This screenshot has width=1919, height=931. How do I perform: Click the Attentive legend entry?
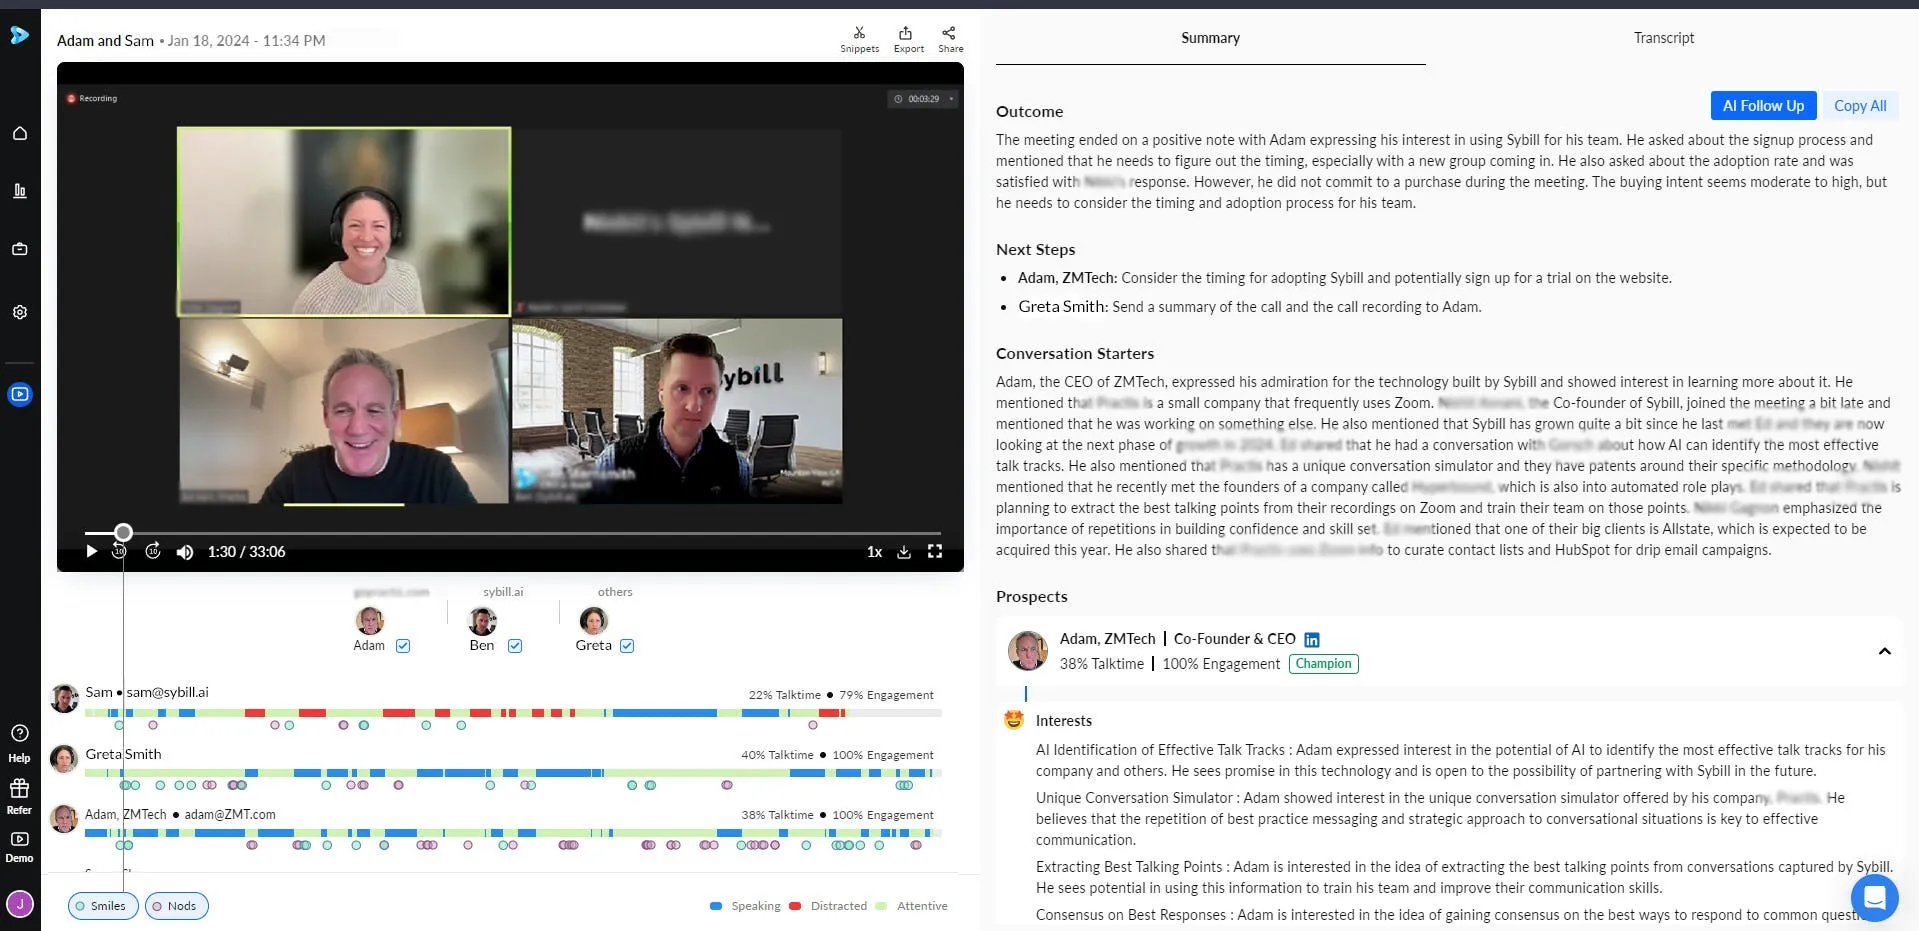tap(911, 906)
